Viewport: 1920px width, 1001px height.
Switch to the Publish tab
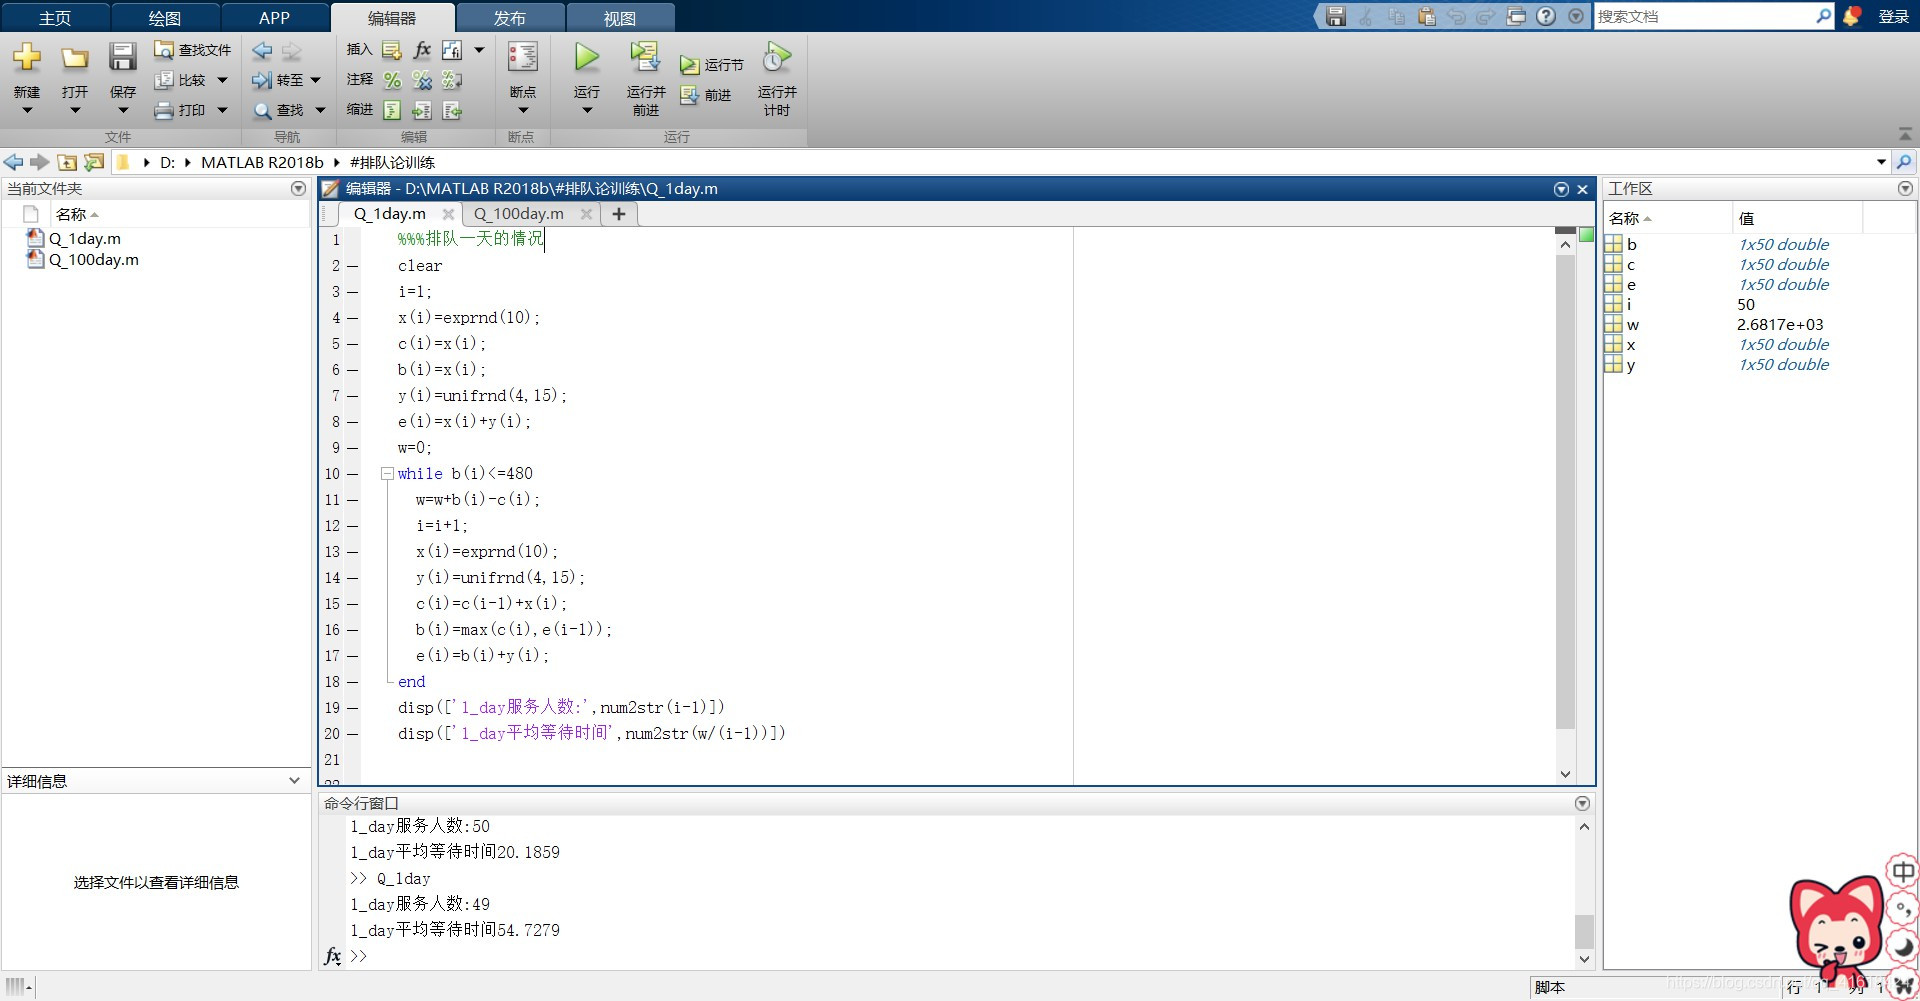tap(510, 18)
